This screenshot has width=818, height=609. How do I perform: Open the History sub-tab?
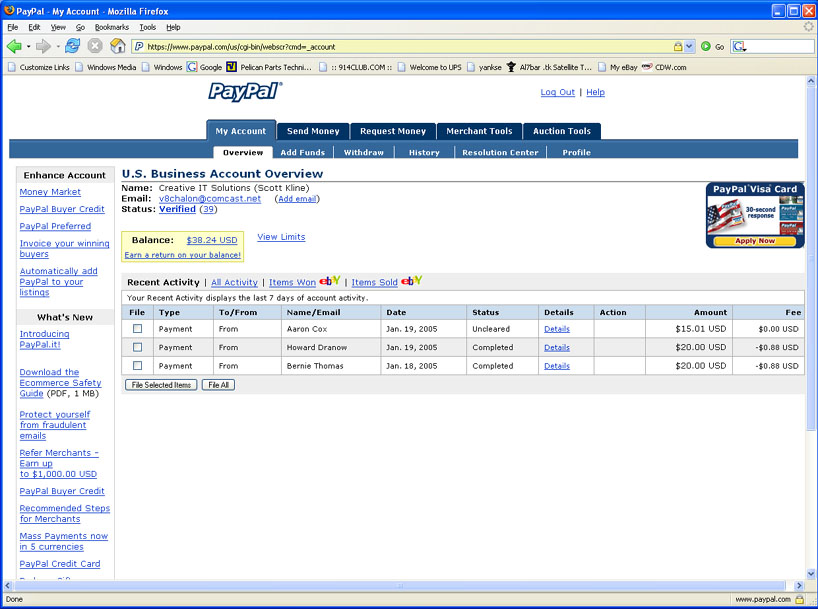coord(424,152)
